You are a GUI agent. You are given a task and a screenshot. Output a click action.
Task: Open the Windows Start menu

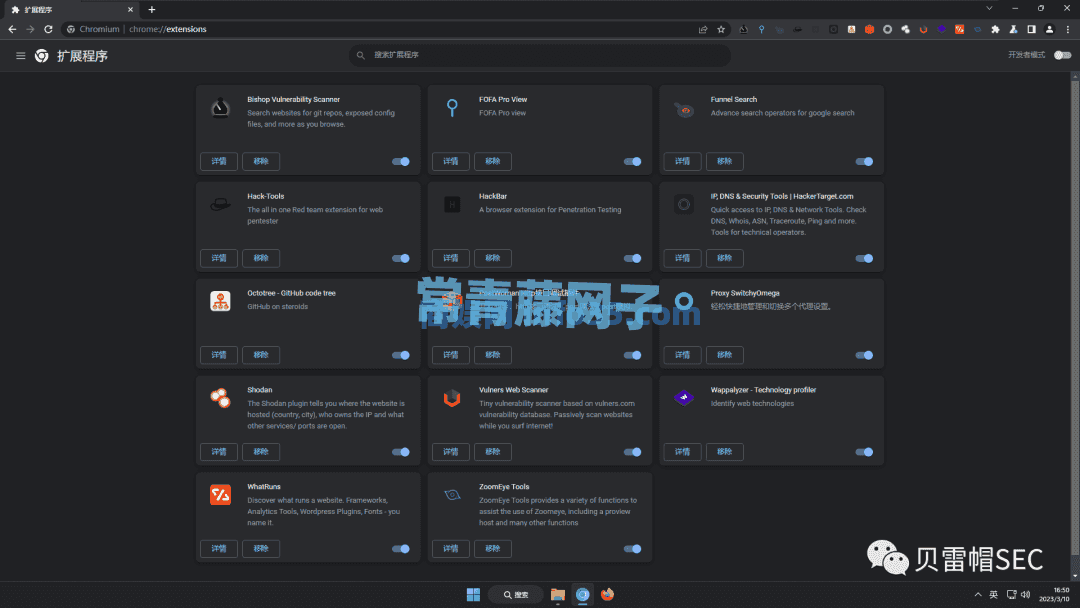(x=473, y=595)
